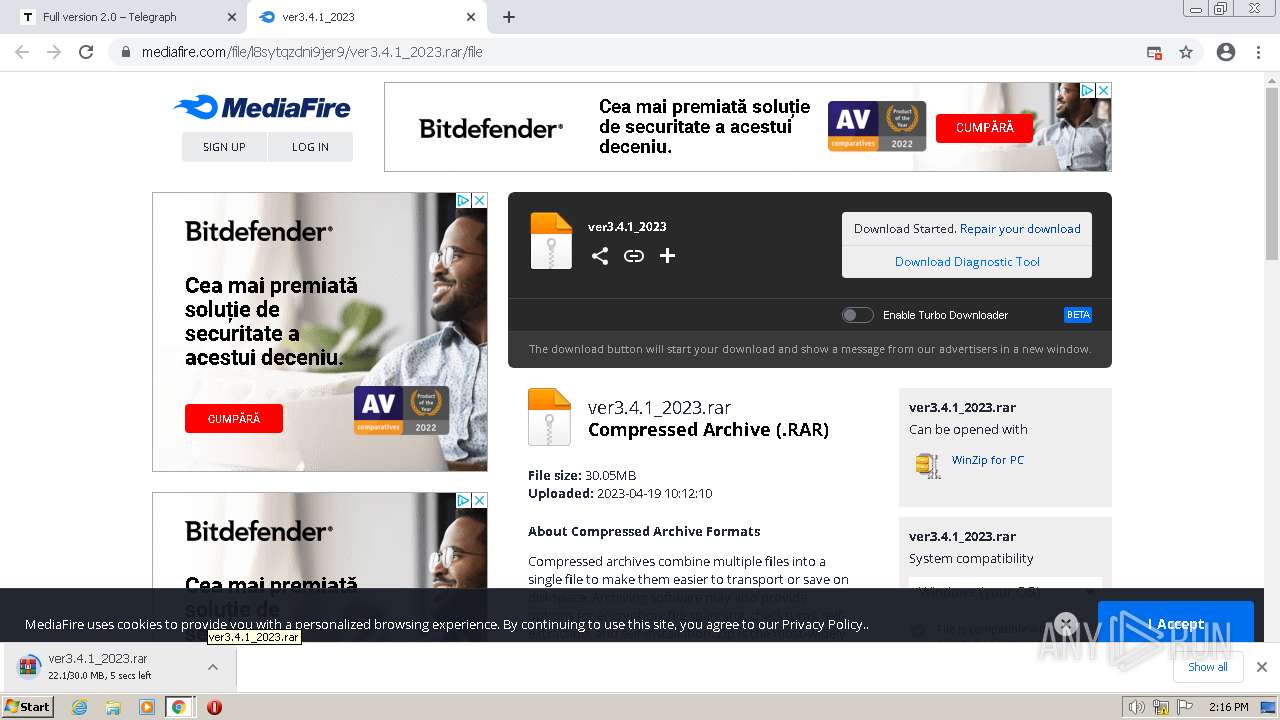The image size is (1280, 720).
Task: Click popup blocked icon in address bar
Action: 1154,52
